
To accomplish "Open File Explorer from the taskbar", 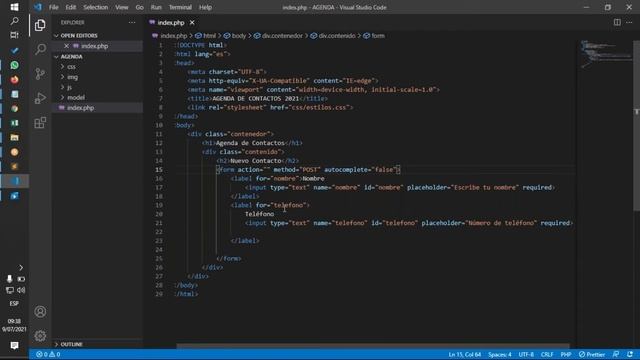I will [x=14, y=138].
